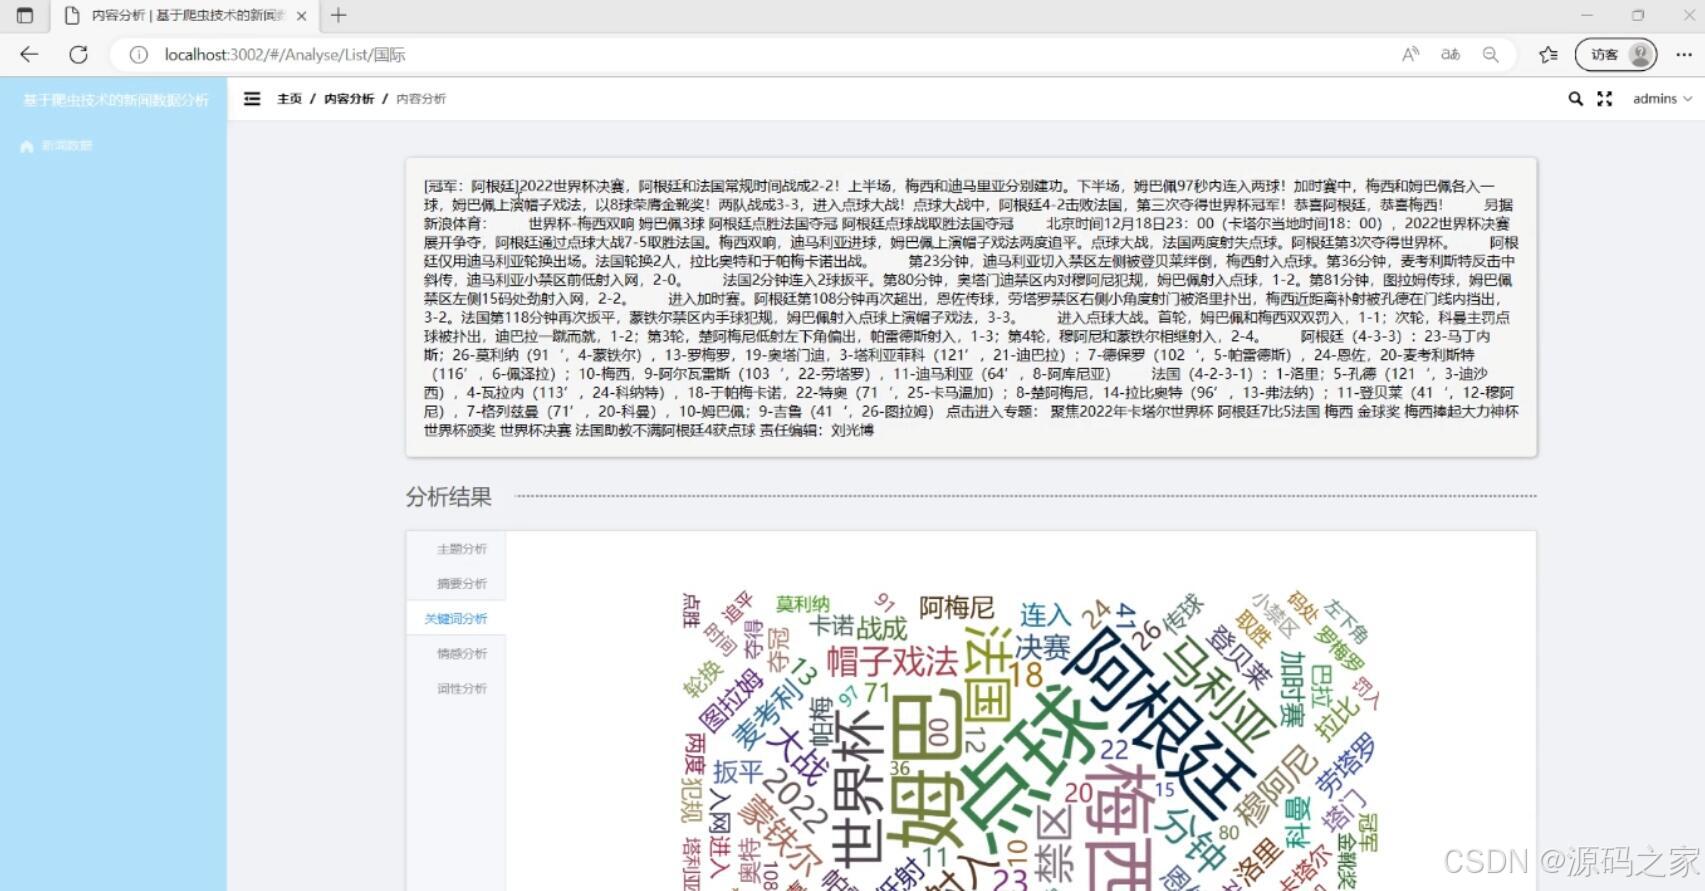Viewport: 1705px width, 891px height.
Task: Click the home icon beside 新闻数据
Action: click(x=27, y=147)
